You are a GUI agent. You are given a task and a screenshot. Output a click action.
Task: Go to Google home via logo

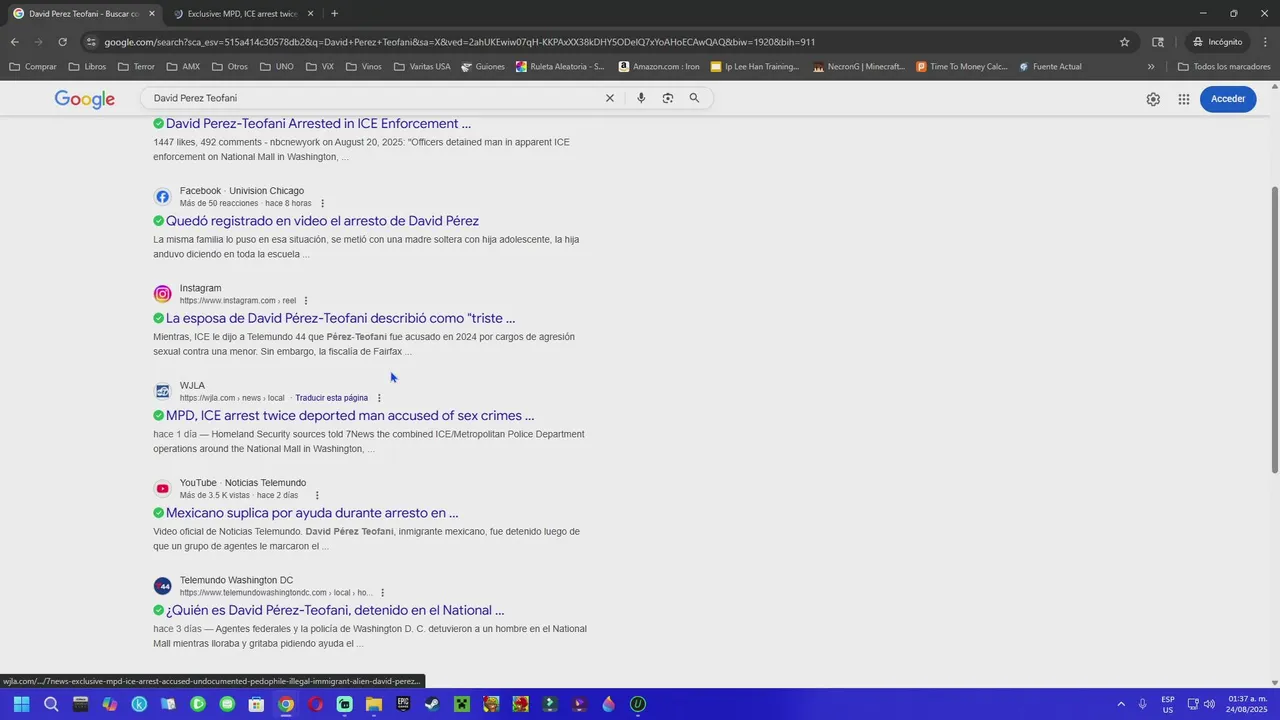(85, 99)
